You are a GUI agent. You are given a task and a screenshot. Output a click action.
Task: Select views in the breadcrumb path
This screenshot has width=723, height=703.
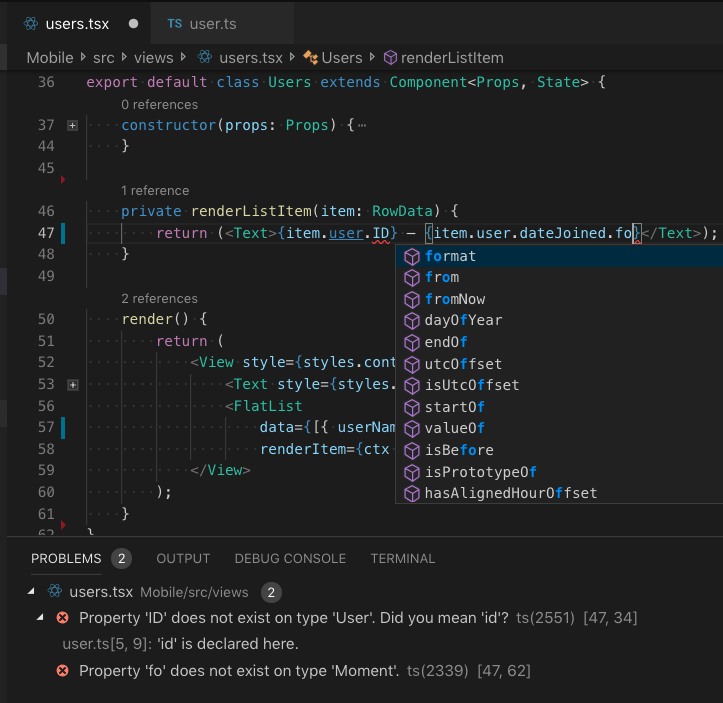154,58
